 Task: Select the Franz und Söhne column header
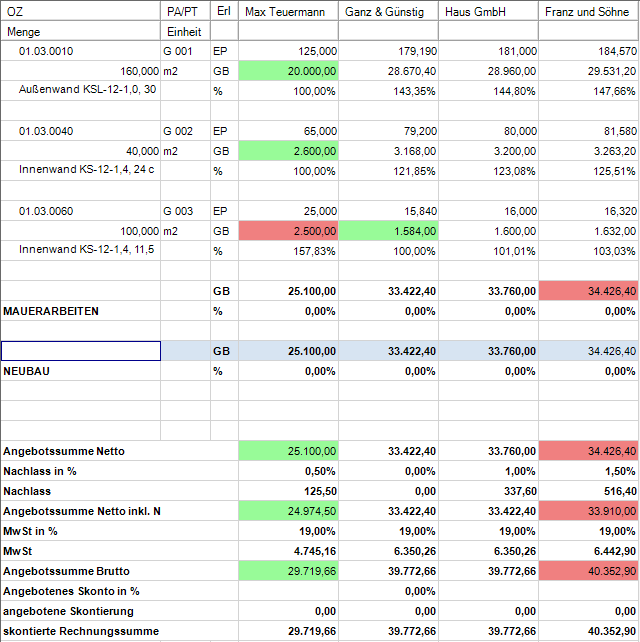click(588, 11)
